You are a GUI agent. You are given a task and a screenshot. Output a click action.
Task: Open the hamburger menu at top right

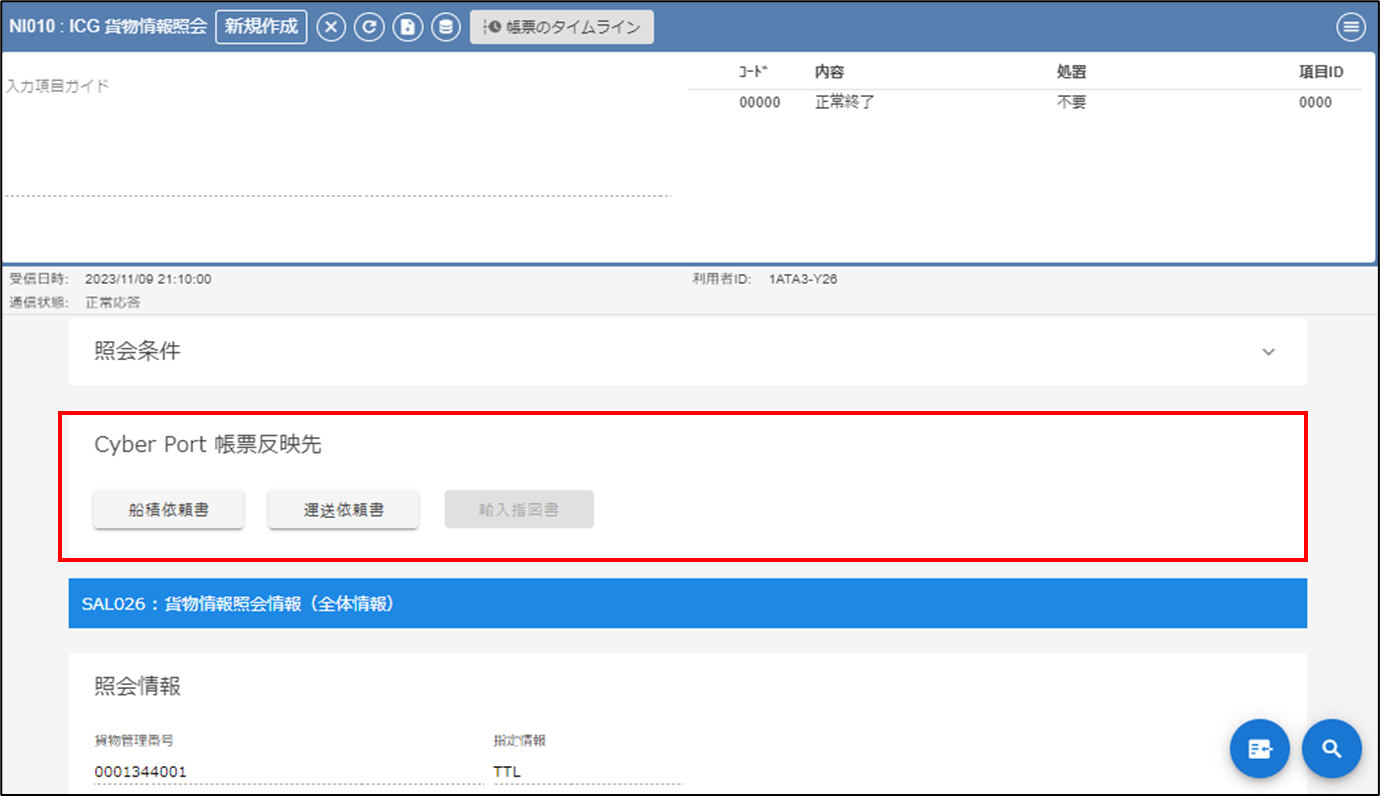pyautogui.click(x=1351, y=27)
